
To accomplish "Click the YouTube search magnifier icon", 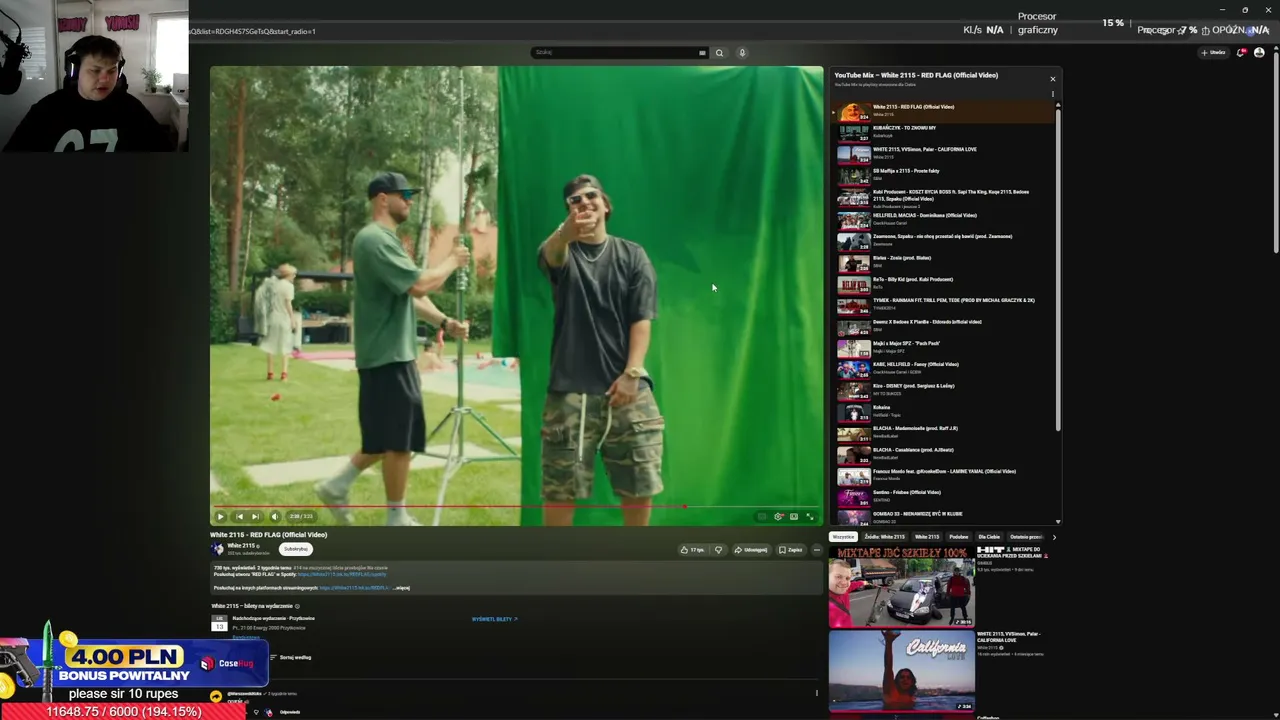I will [x=719, y=53].
